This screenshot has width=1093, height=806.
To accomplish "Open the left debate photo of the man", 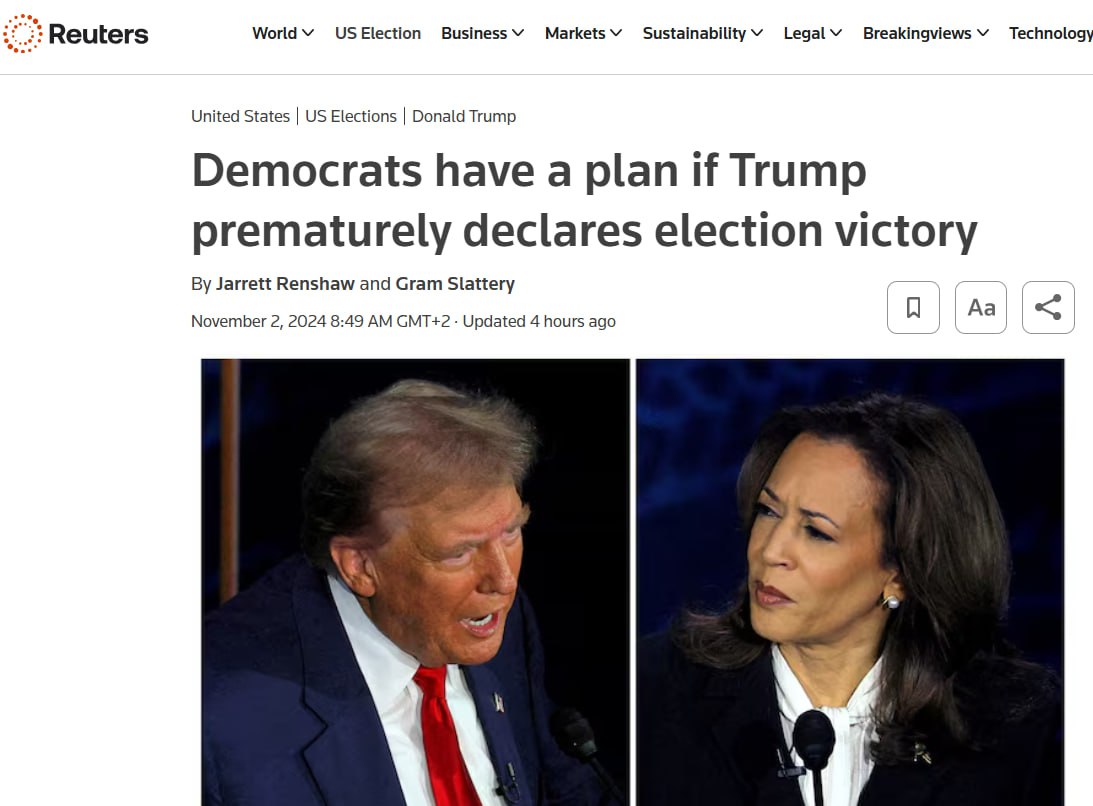I will (x=416, y=582).
